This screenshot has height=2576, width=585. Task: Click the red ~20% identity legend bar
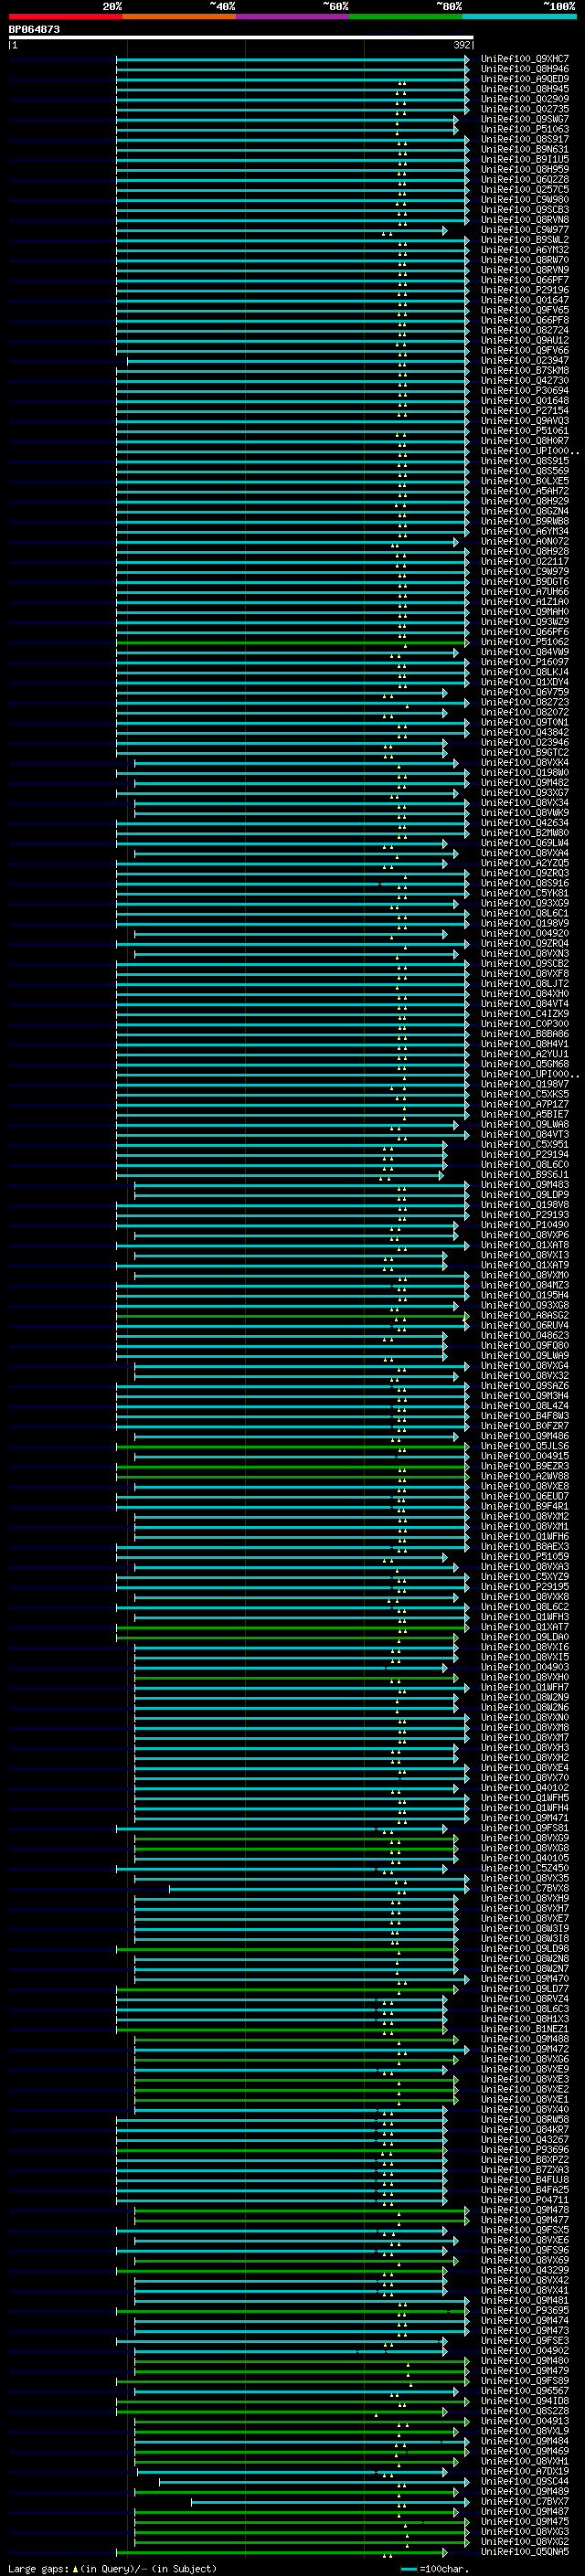[x=65, y=16]
